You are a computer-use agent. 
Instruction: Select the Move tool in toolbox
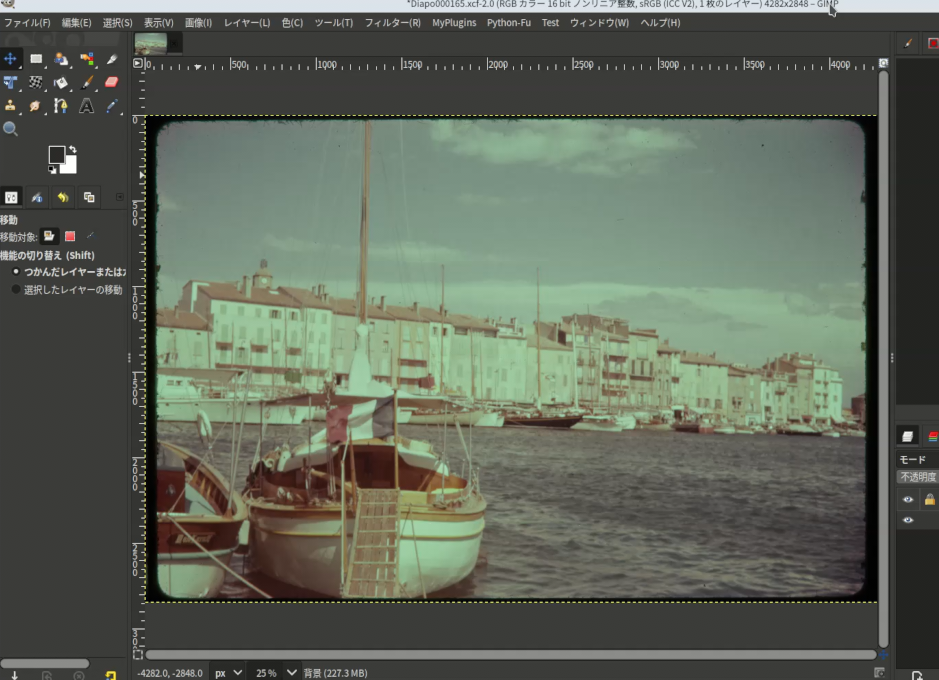(10, 59)
